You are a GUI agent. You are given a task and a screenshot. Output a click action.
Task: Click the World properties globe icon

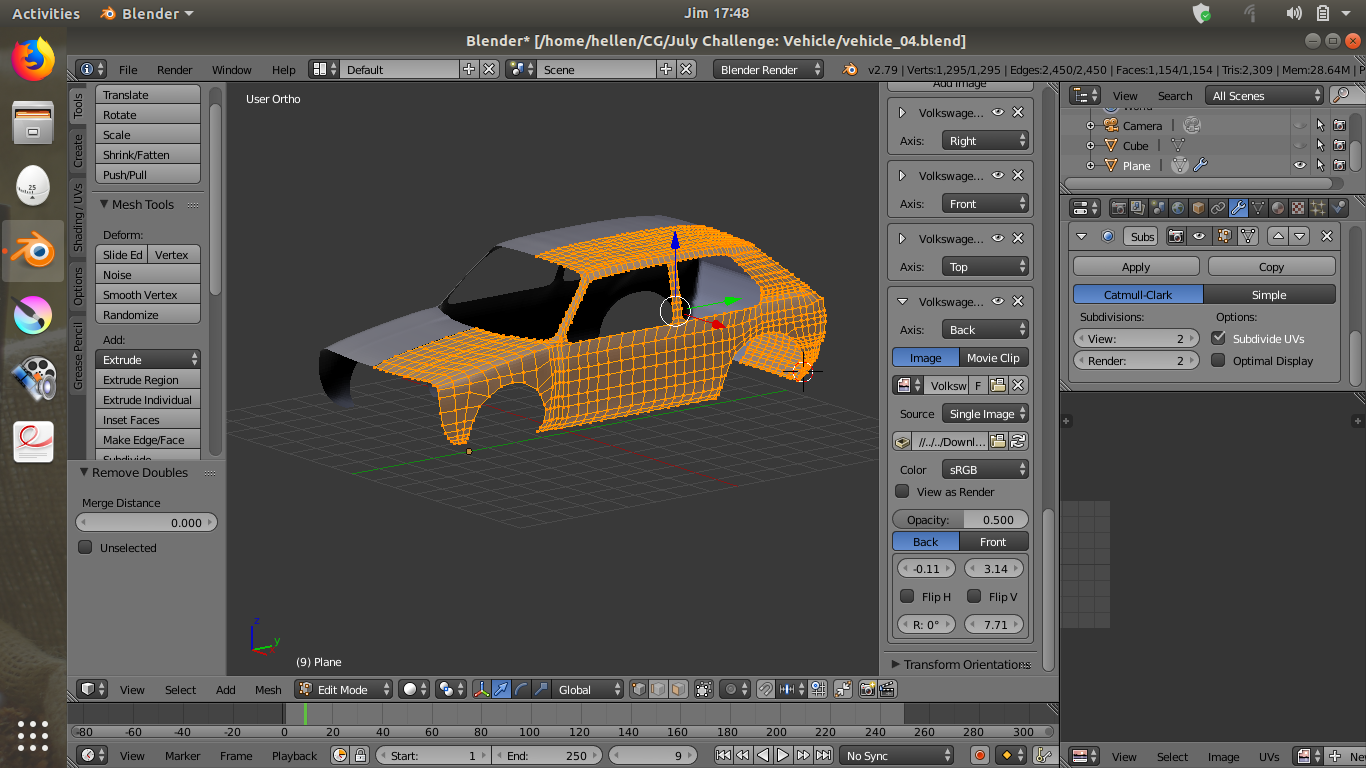(1178, 208)
